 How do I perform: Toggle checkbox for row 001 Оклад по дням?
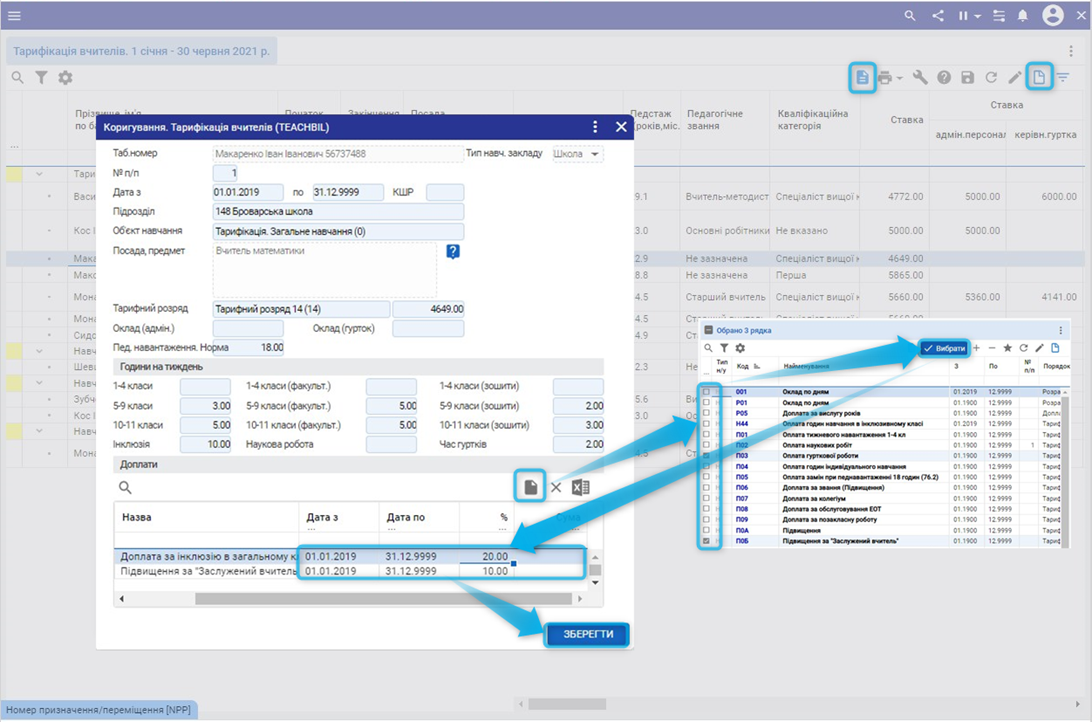point(707,392)
